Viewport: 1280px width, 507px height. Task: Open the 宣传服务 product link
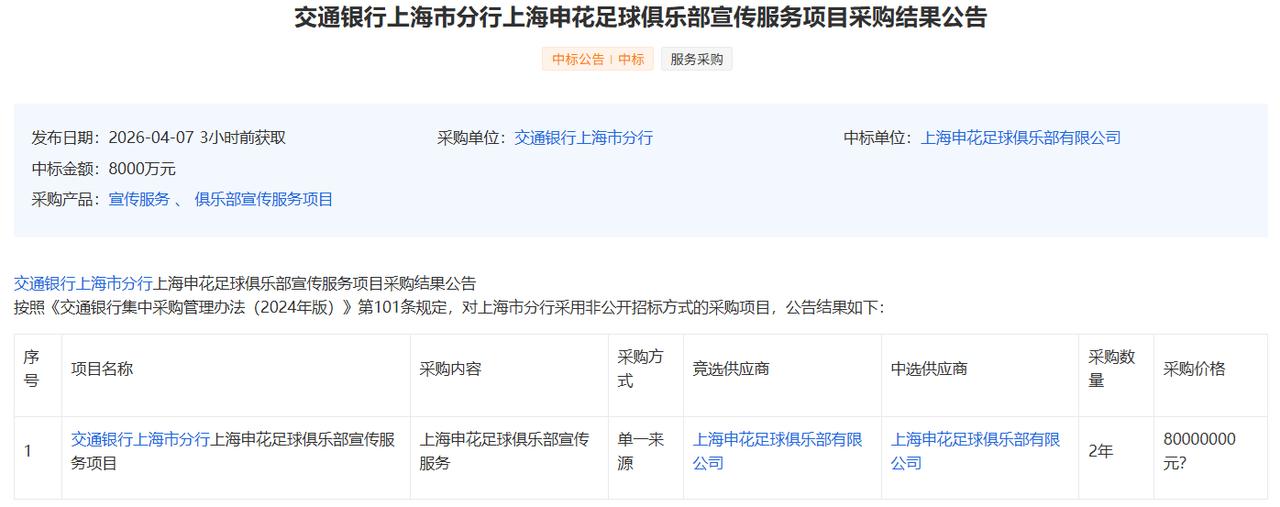[x=139, y=199]
